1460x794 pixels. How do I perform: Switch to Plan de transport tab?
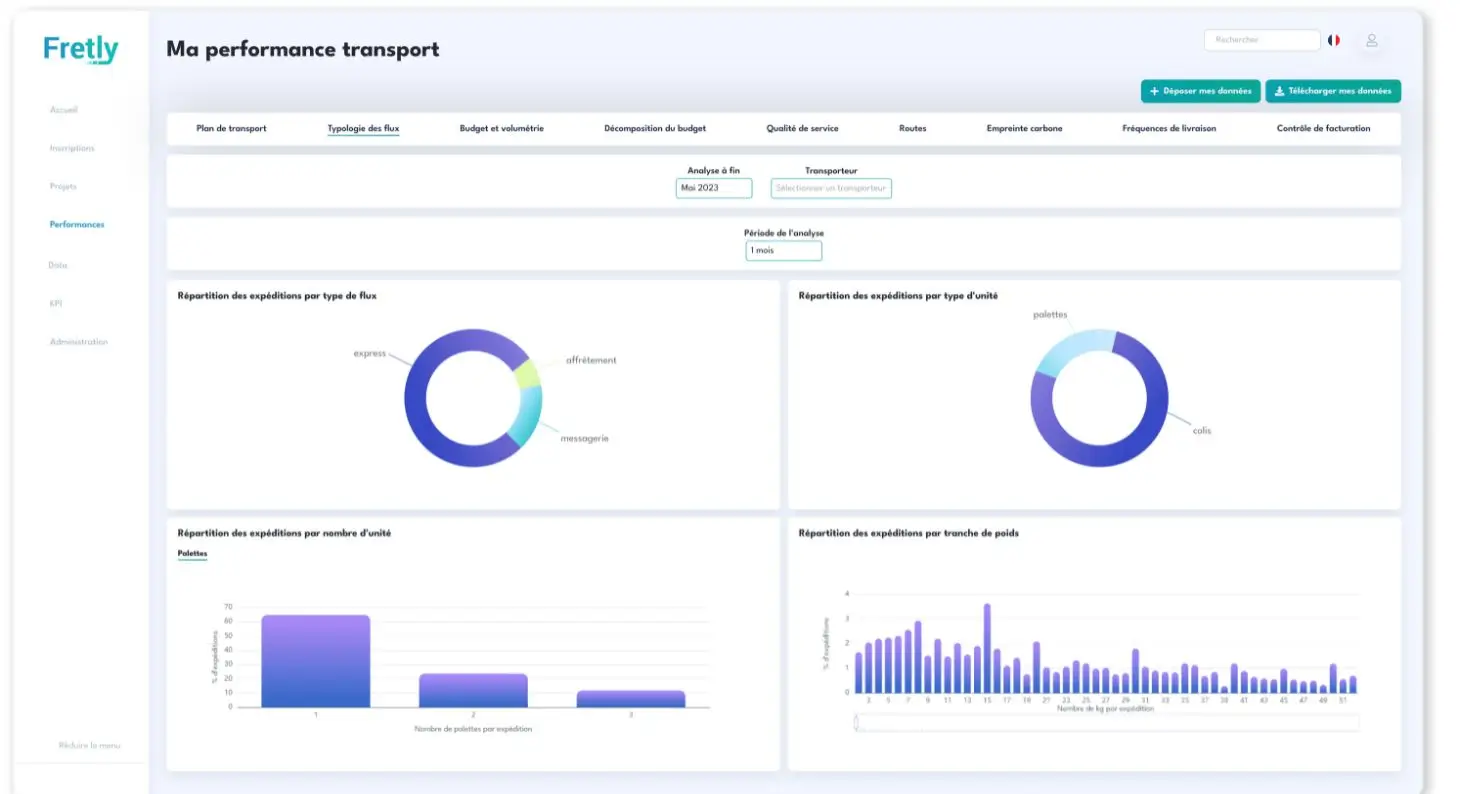tap(231, 128)
